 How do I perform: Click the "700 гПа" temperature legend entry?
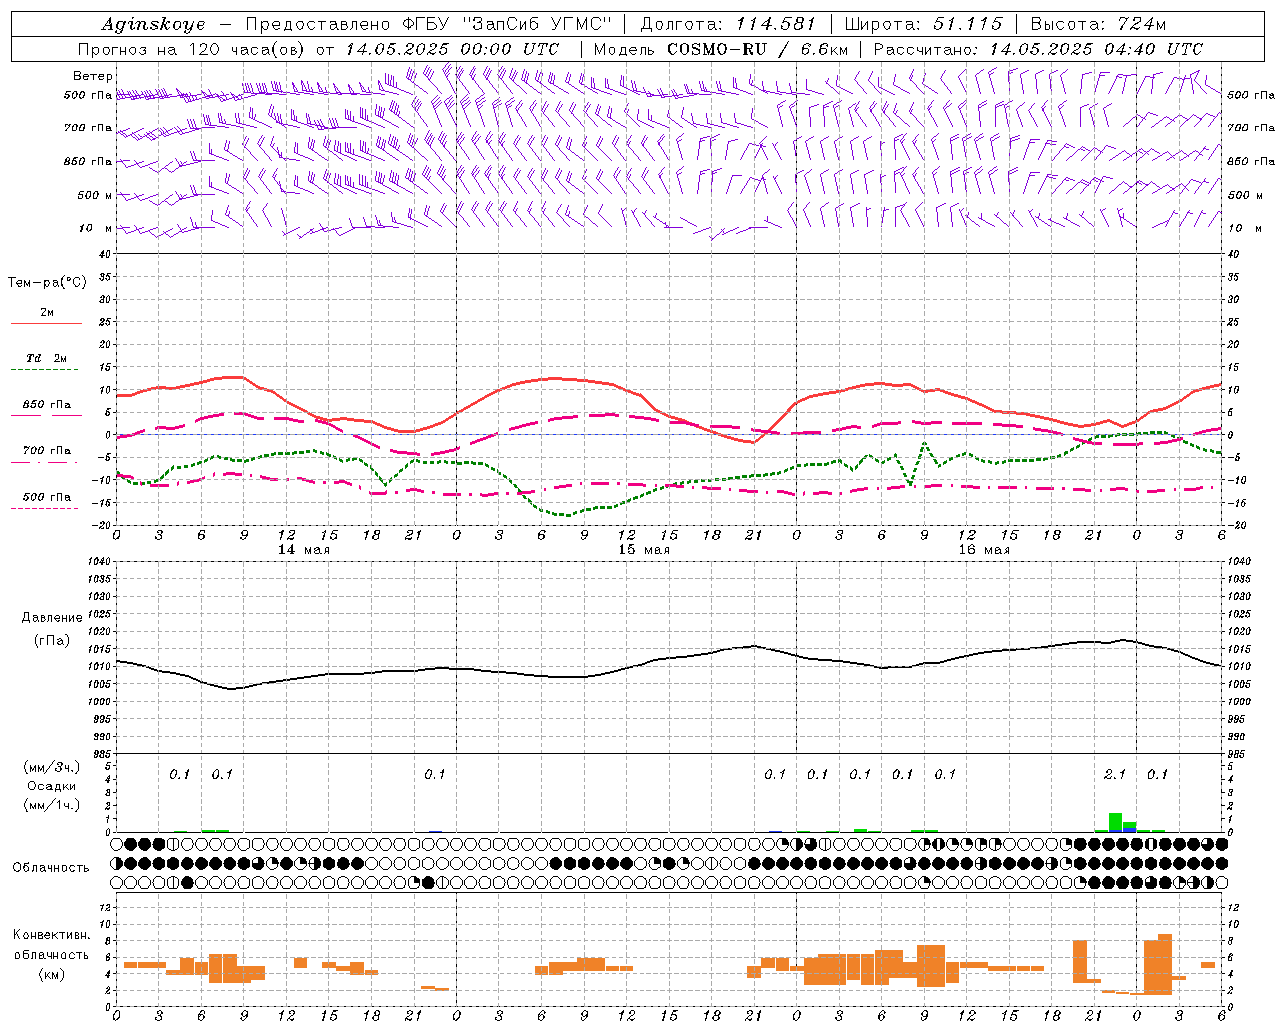coord(46,451)
